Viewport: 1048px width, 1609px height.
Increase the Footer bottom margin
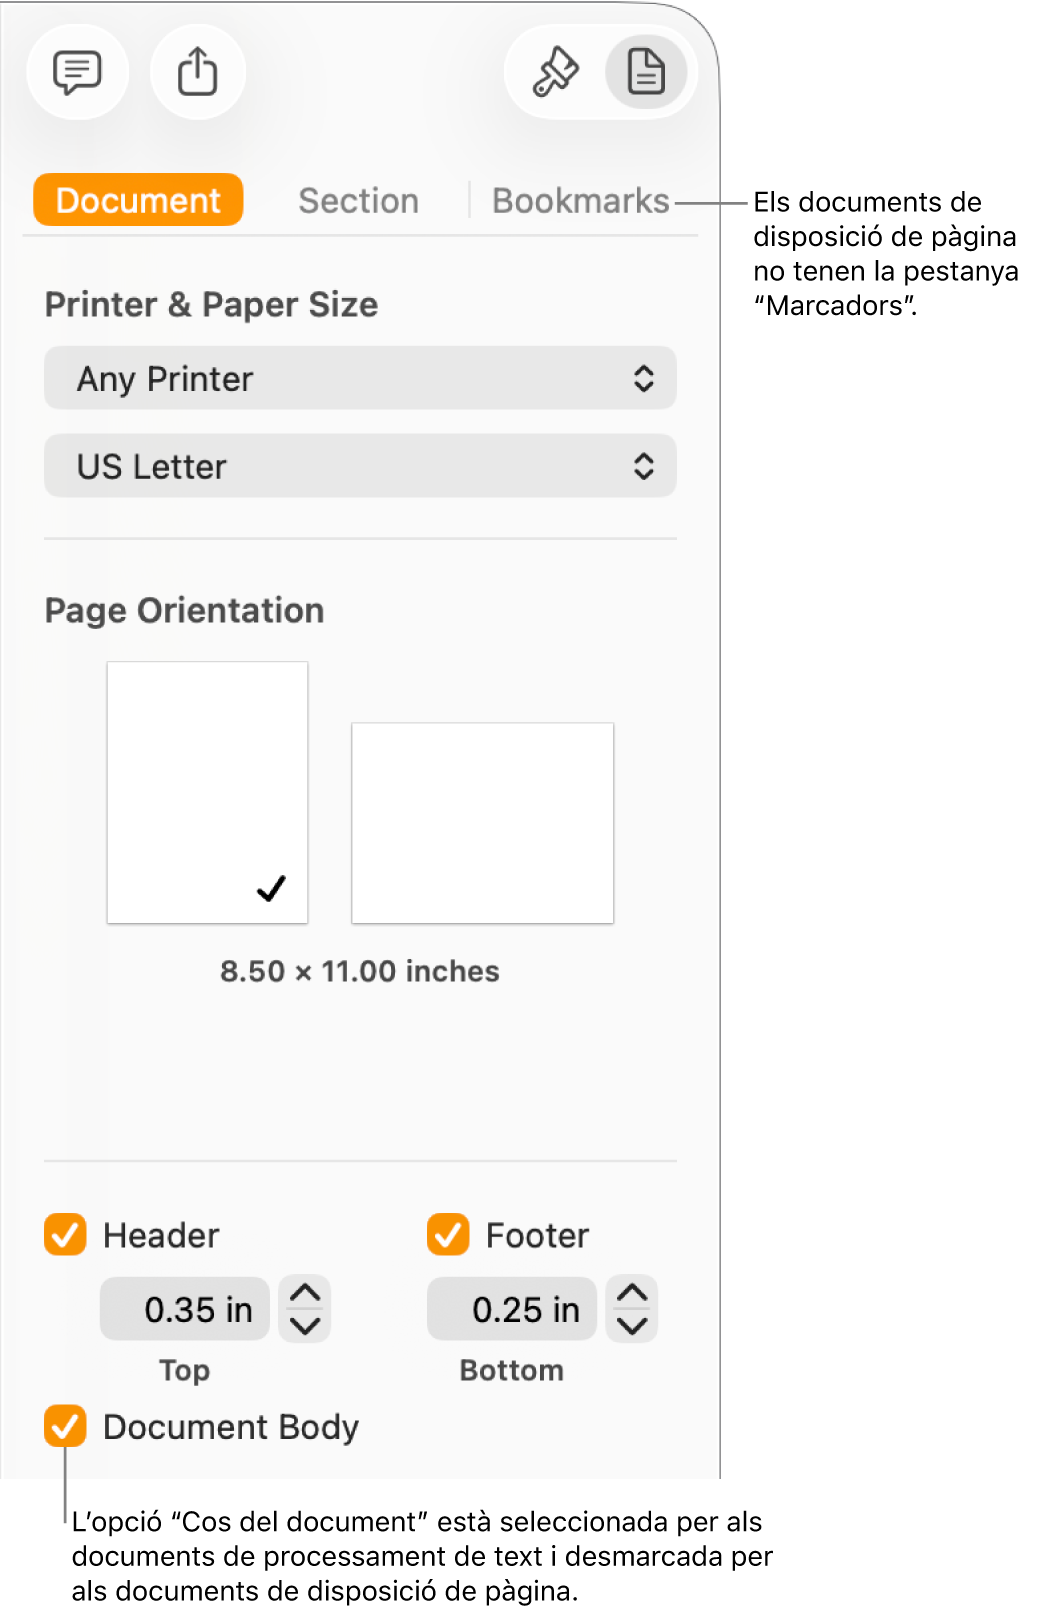pos(632,1293)
